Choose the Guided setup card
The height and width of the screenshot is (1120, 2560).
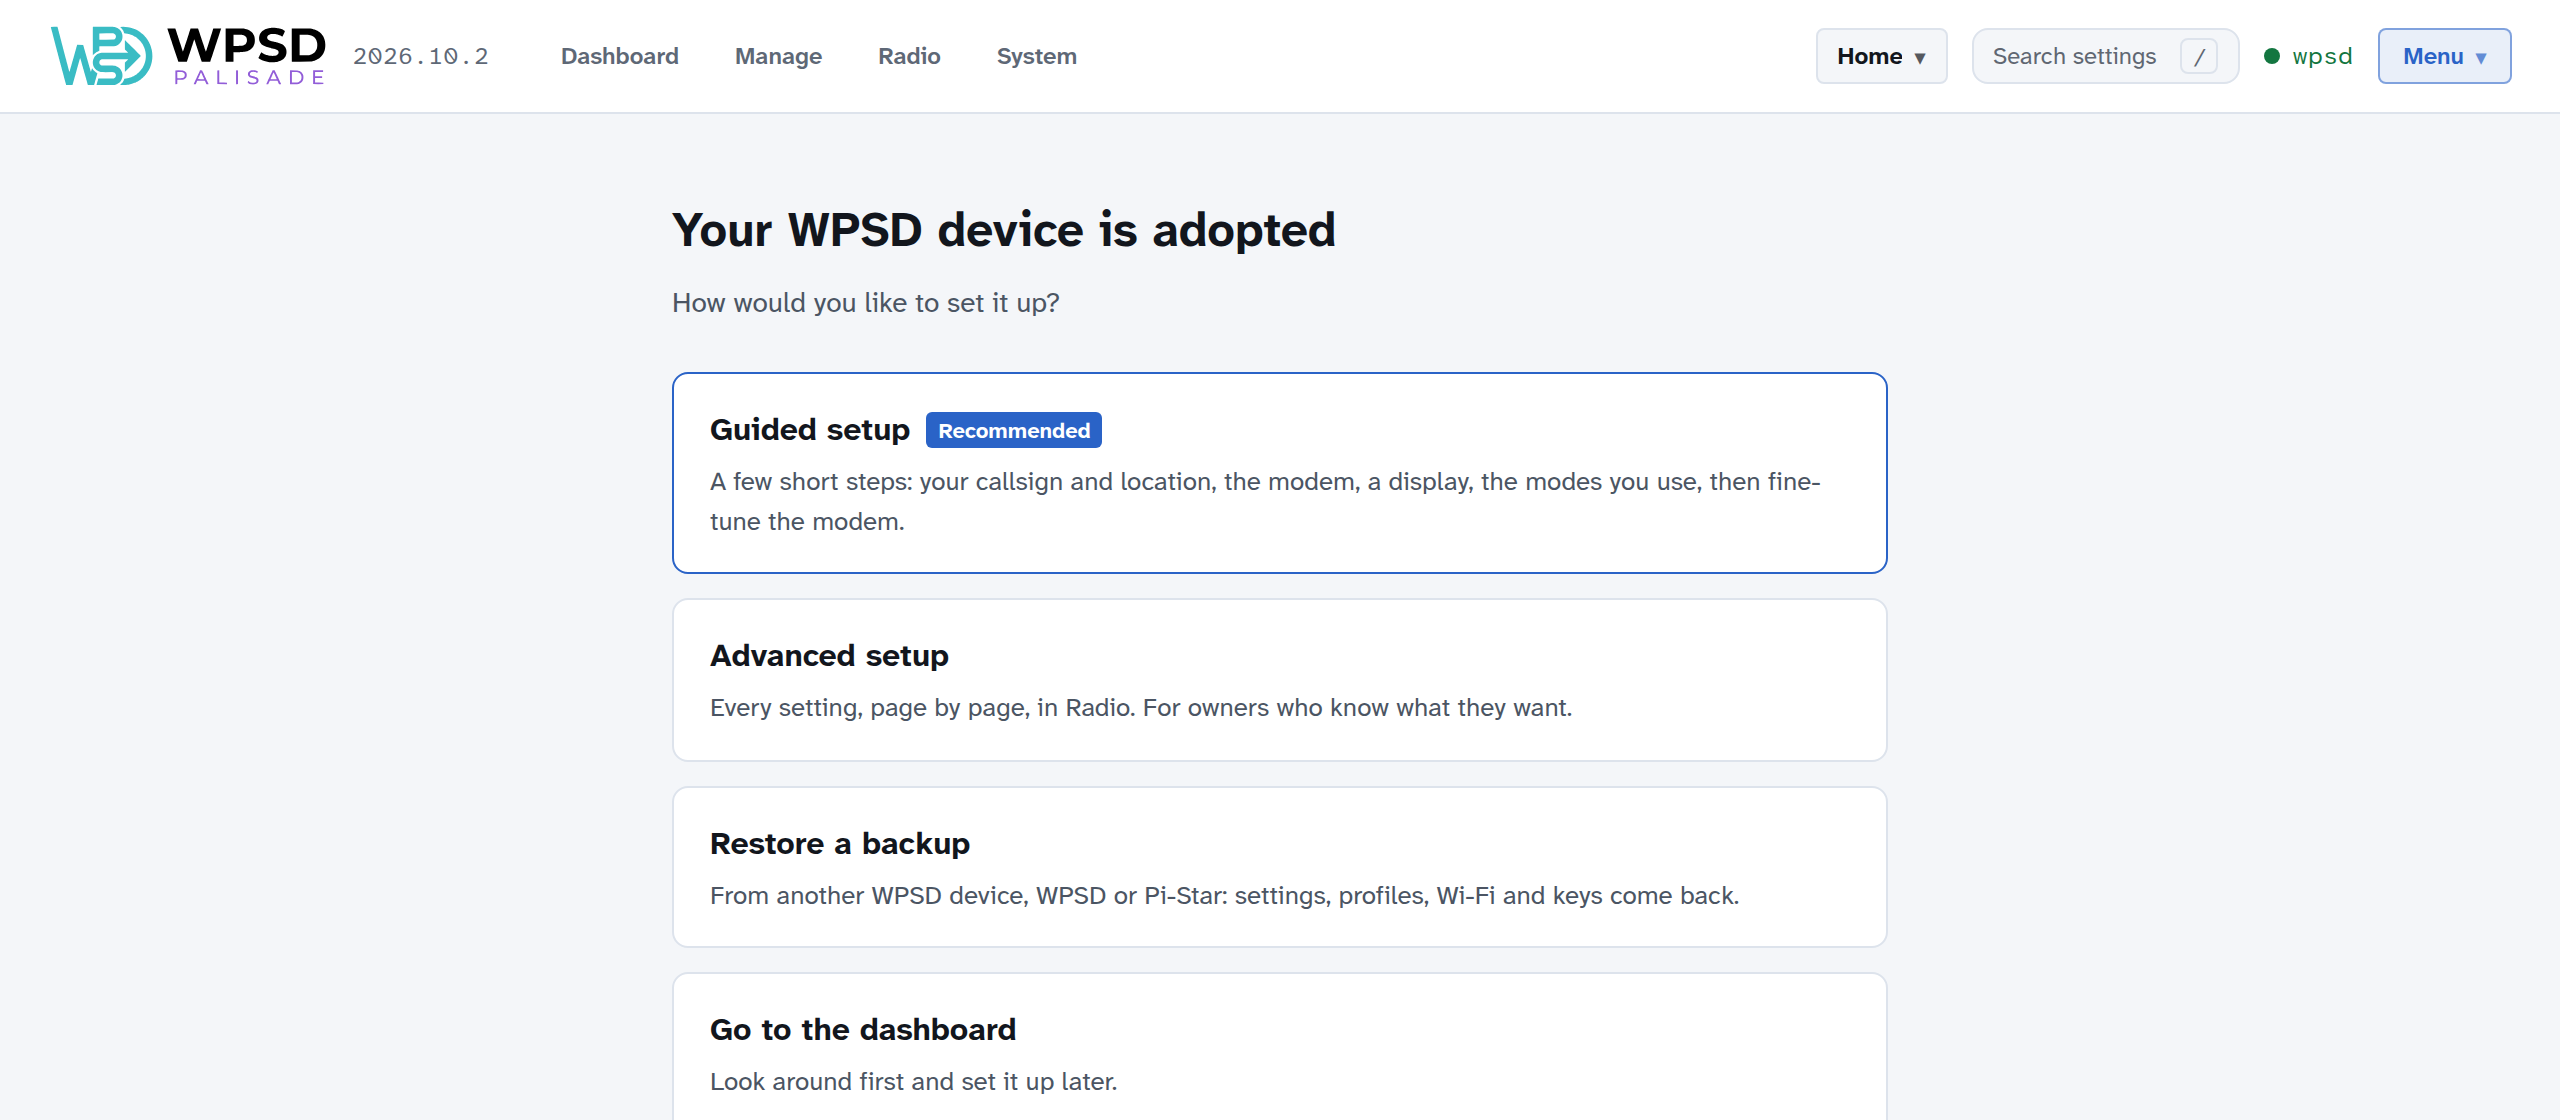pos(1279,473)
